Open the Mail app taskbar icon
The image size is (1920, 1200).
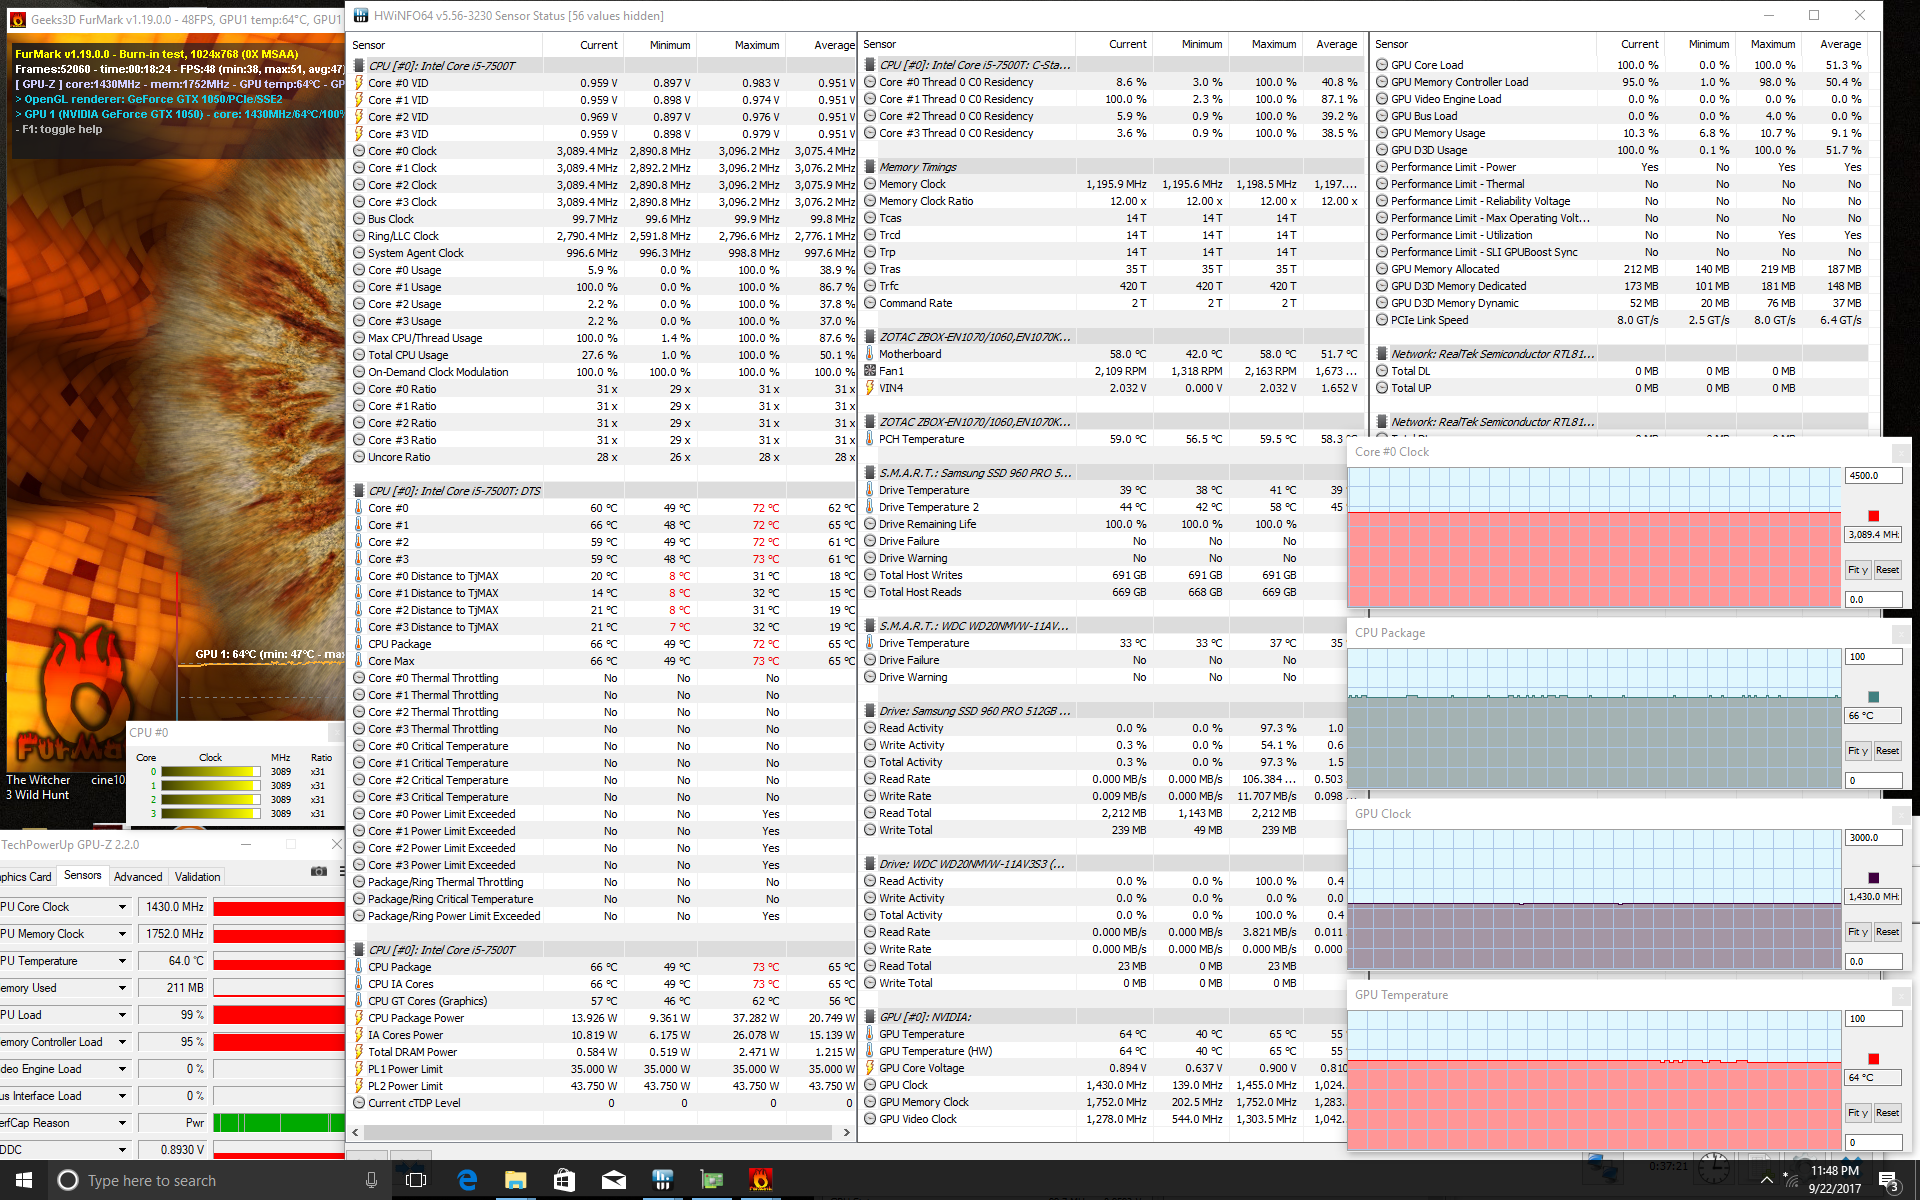click(613, 1180)
